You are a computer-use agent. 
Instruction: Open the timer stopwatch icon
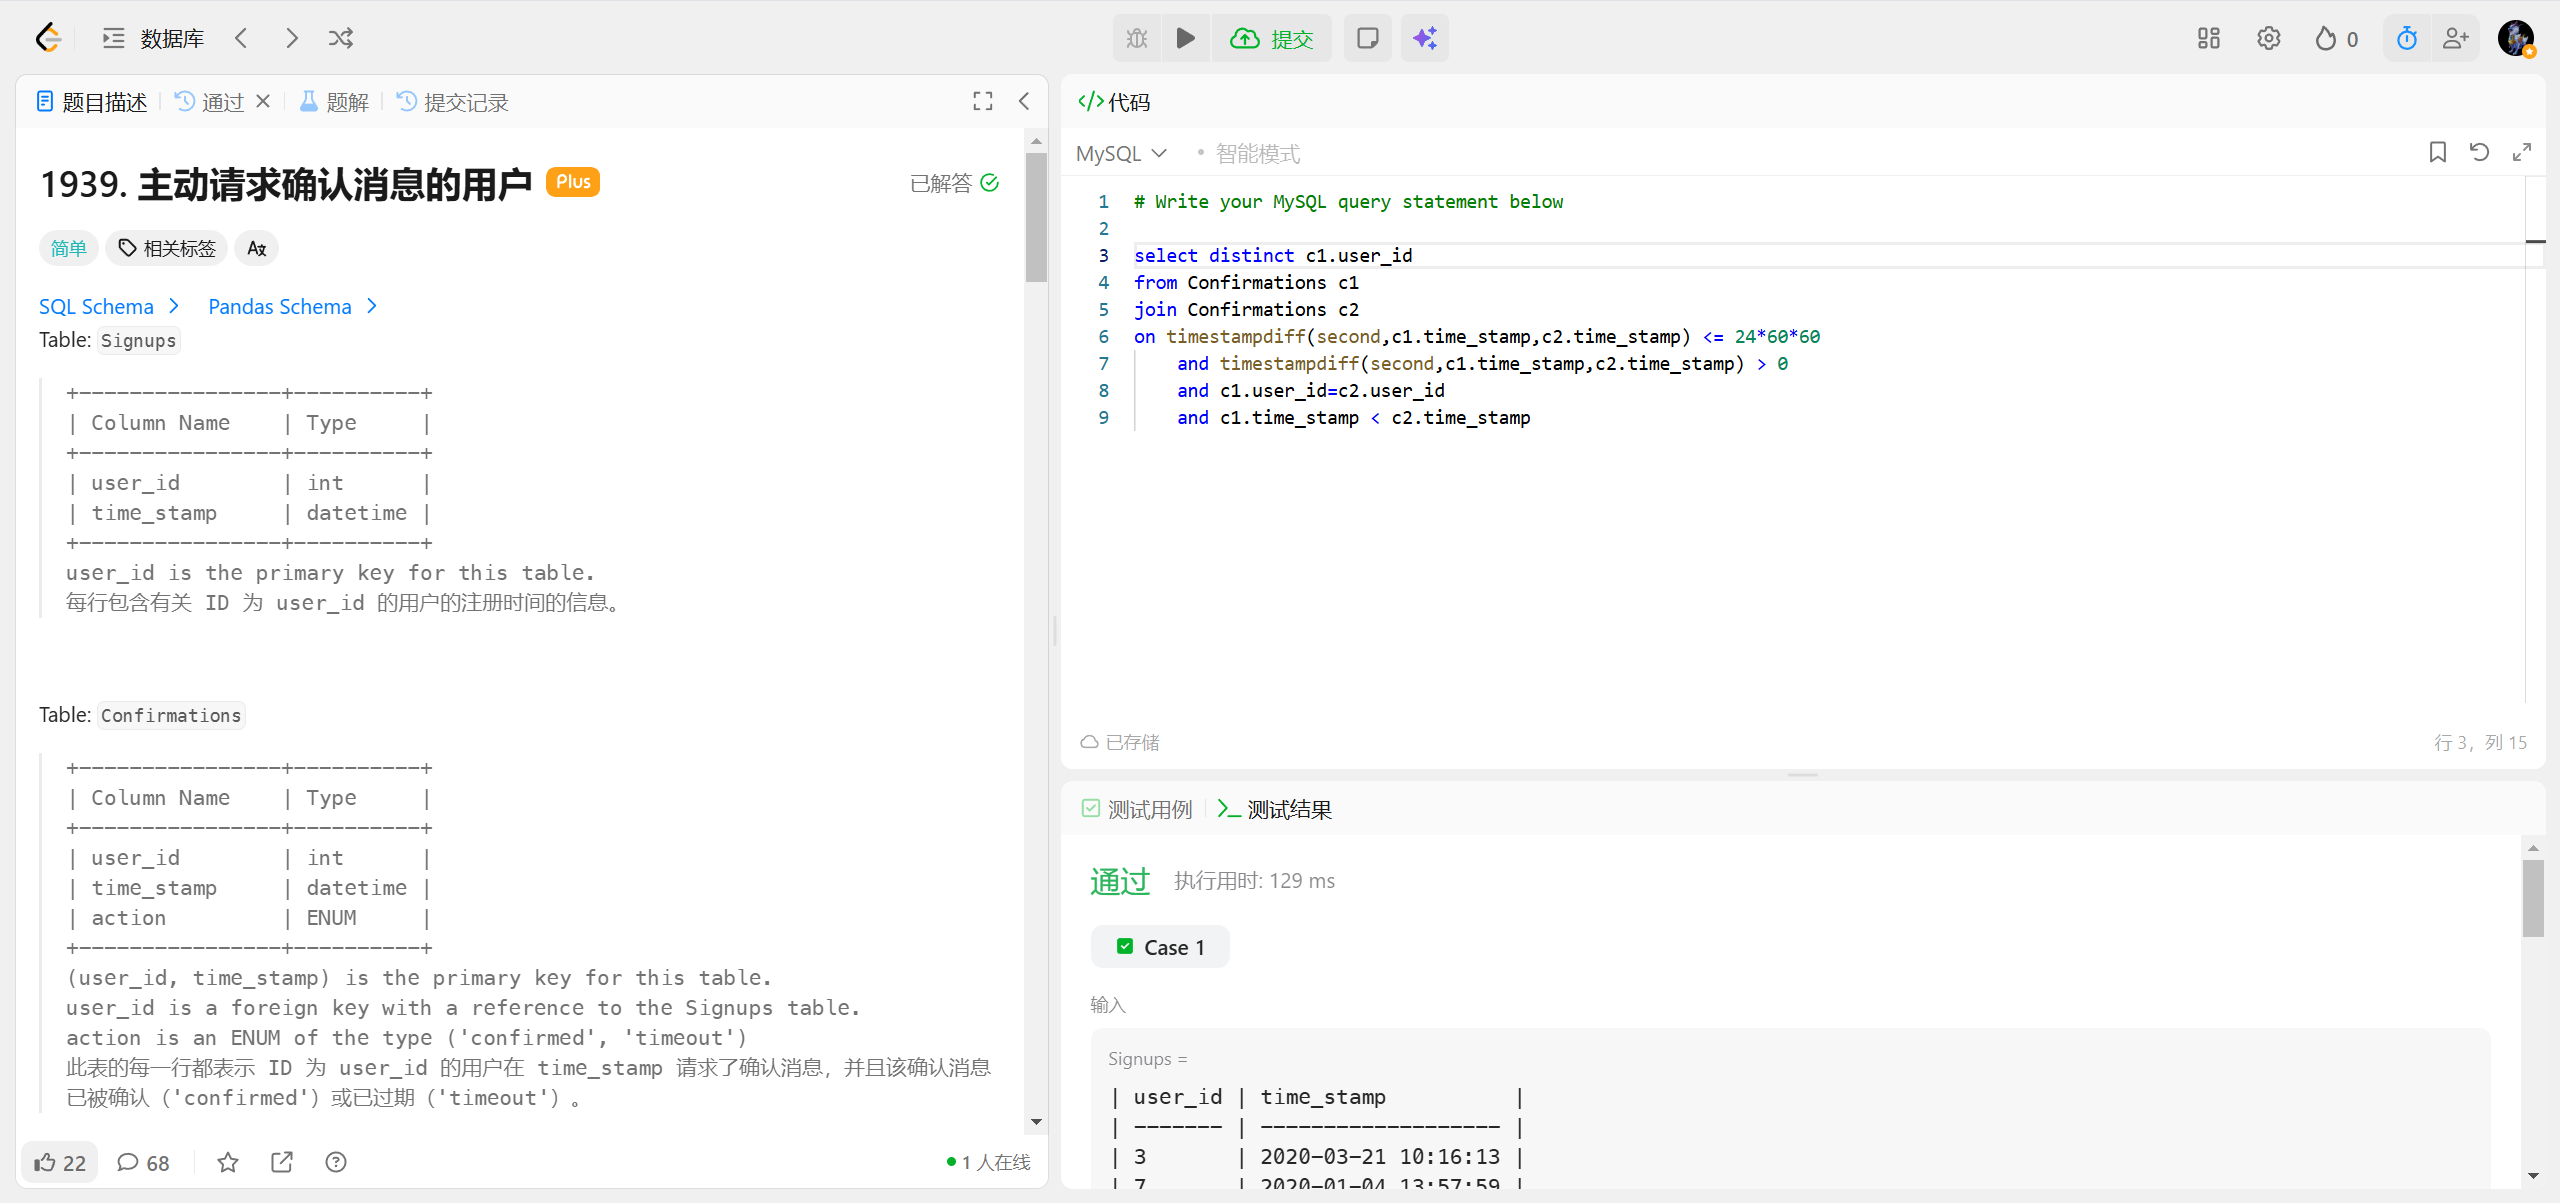click(2407, 38)
